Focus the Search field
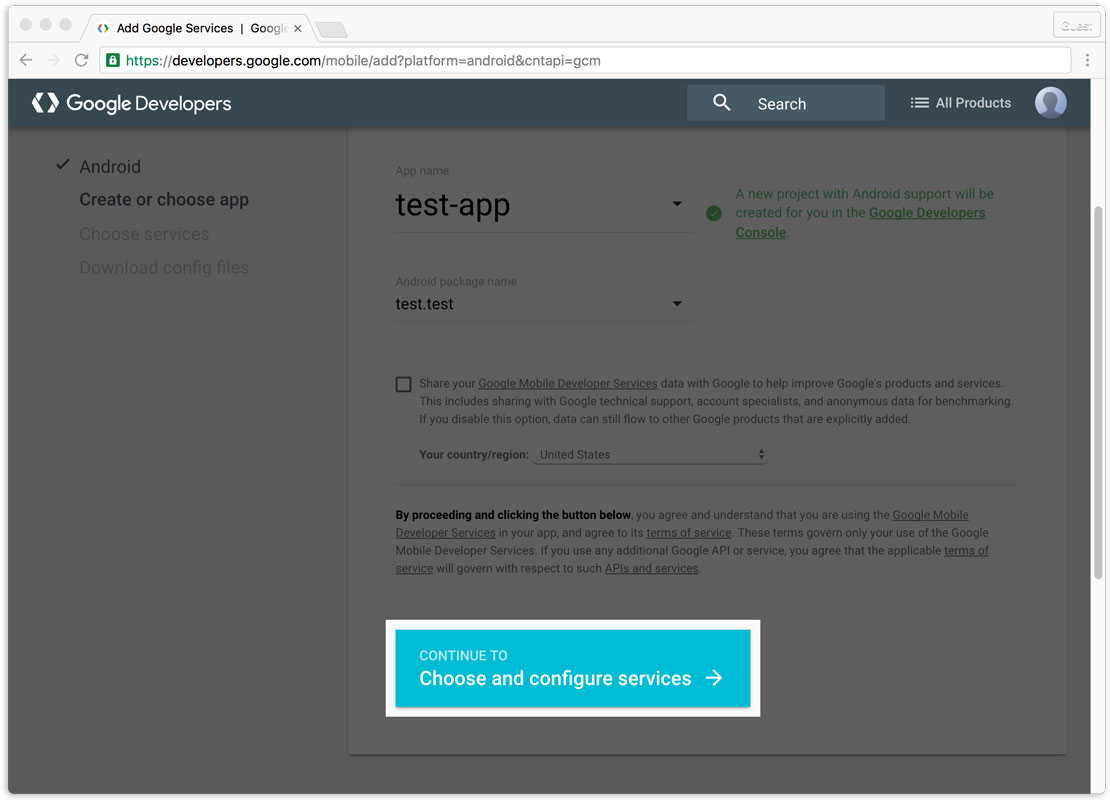This screenshot has width=1110, height=801. click(786, 103)
